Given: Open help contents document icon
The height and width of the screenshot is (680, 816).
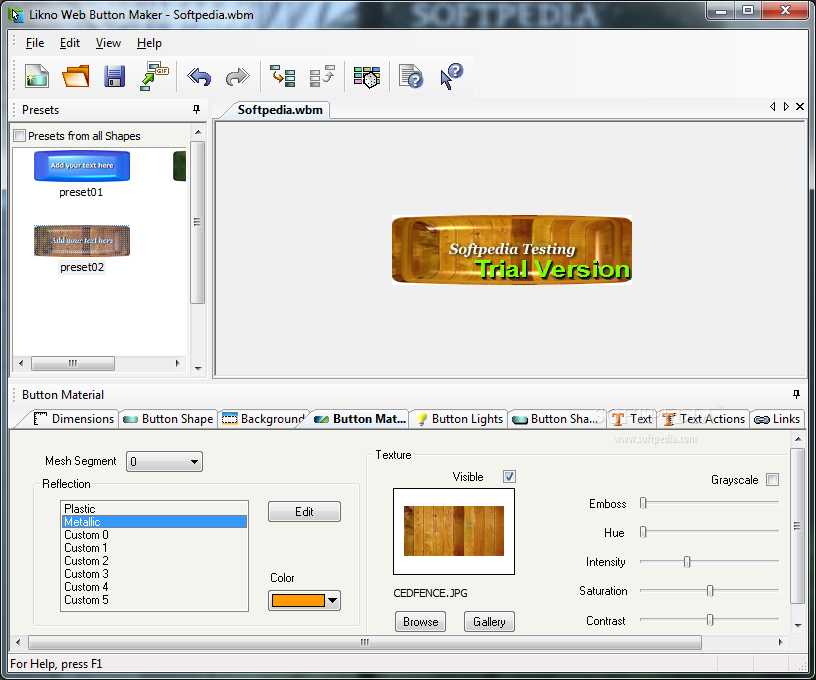Looking at the screenshot, I should 411,76.
